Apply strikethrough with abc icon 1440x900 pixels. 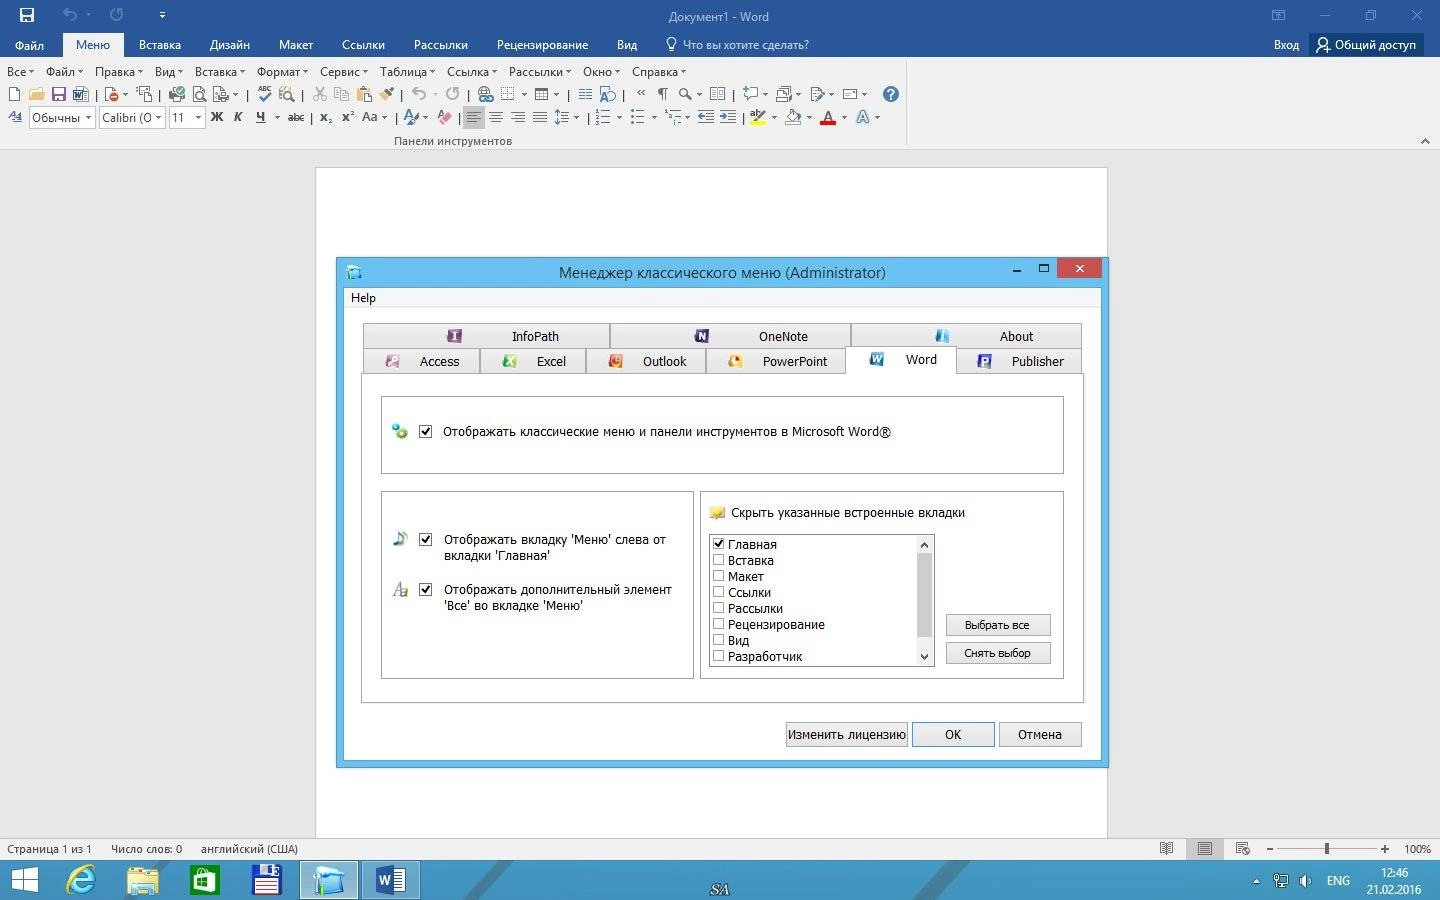coord(296,117)
